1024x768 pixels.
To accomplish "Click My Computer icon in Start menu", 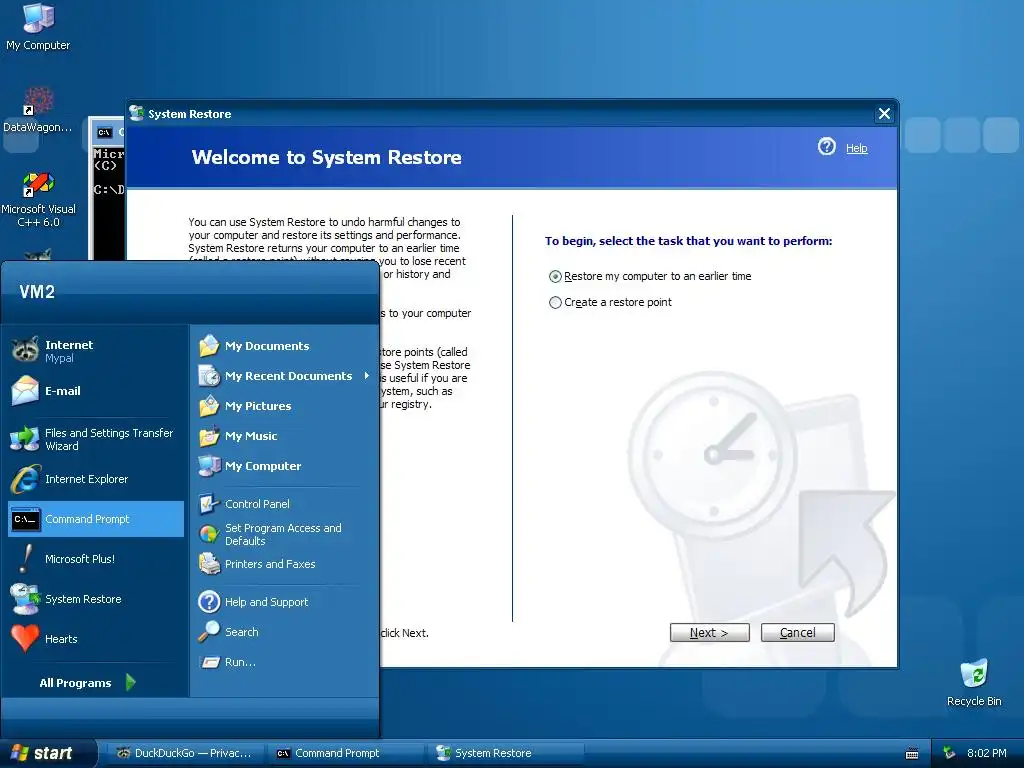I will 209,466.
